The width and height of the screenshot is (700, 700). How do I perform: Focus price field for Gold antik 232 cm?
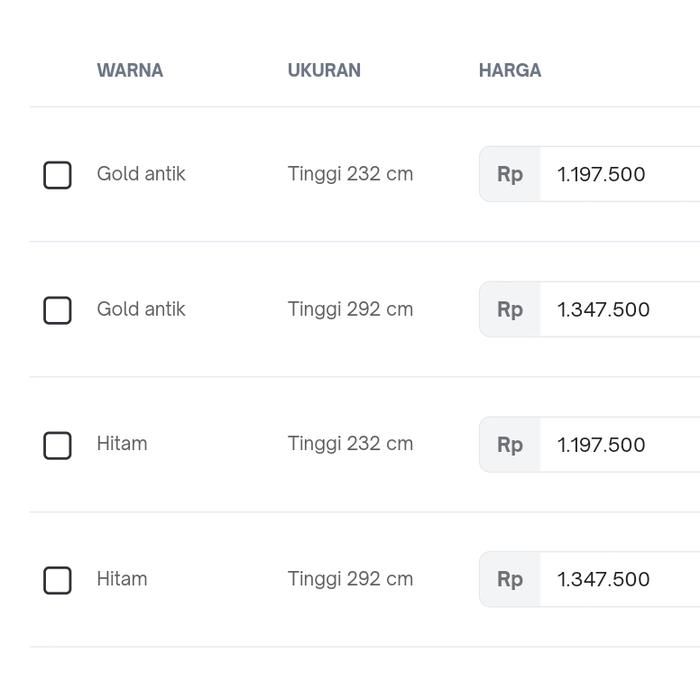click(x=620, y=175)
